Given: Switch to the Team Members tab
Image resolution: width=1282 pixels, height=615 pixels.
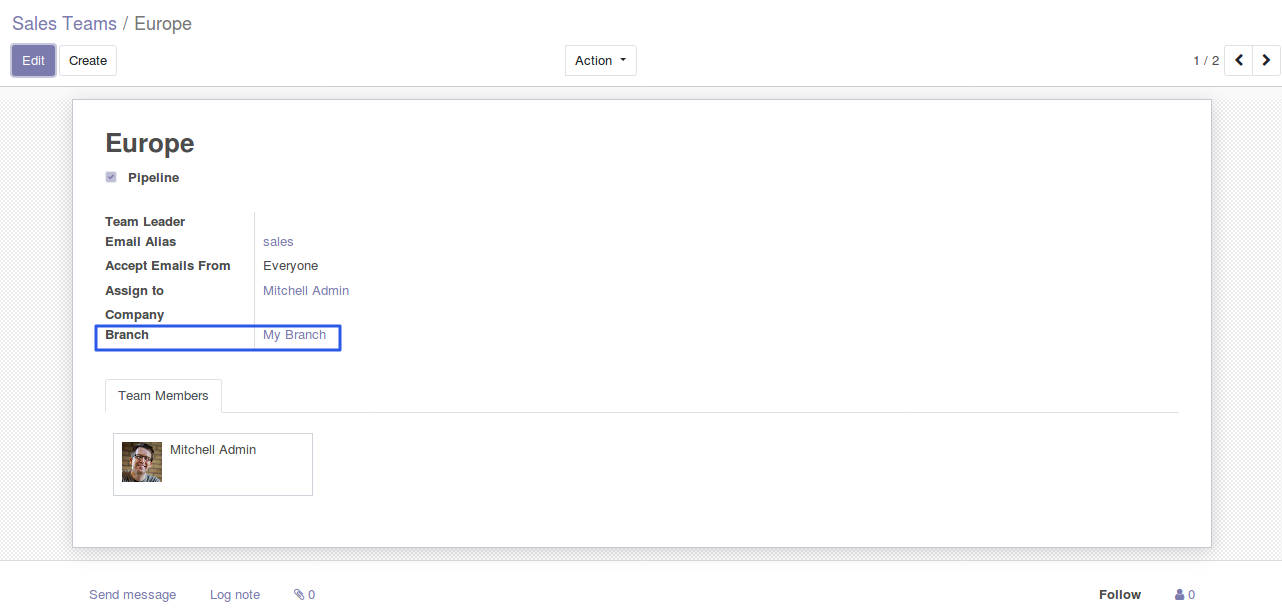Looking at the screenshot, I should (x=163, y=396).
